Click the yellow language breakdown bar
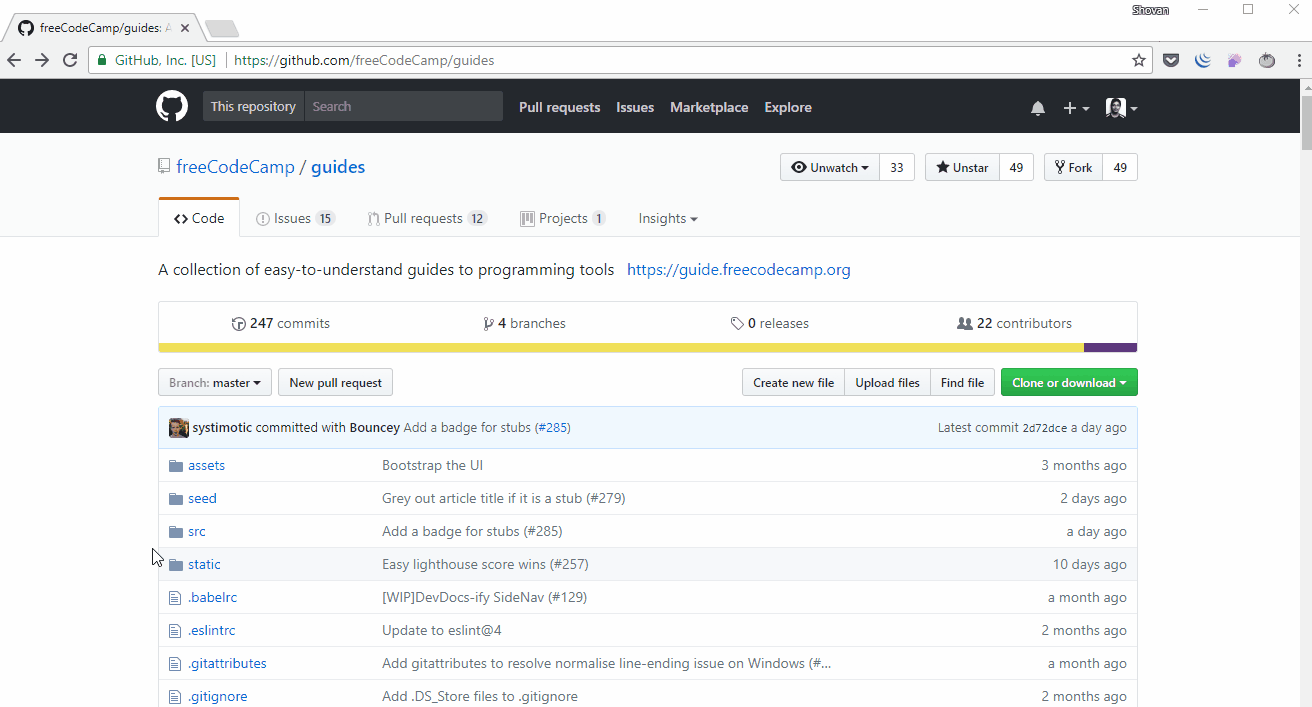 (x=621, y=348)
